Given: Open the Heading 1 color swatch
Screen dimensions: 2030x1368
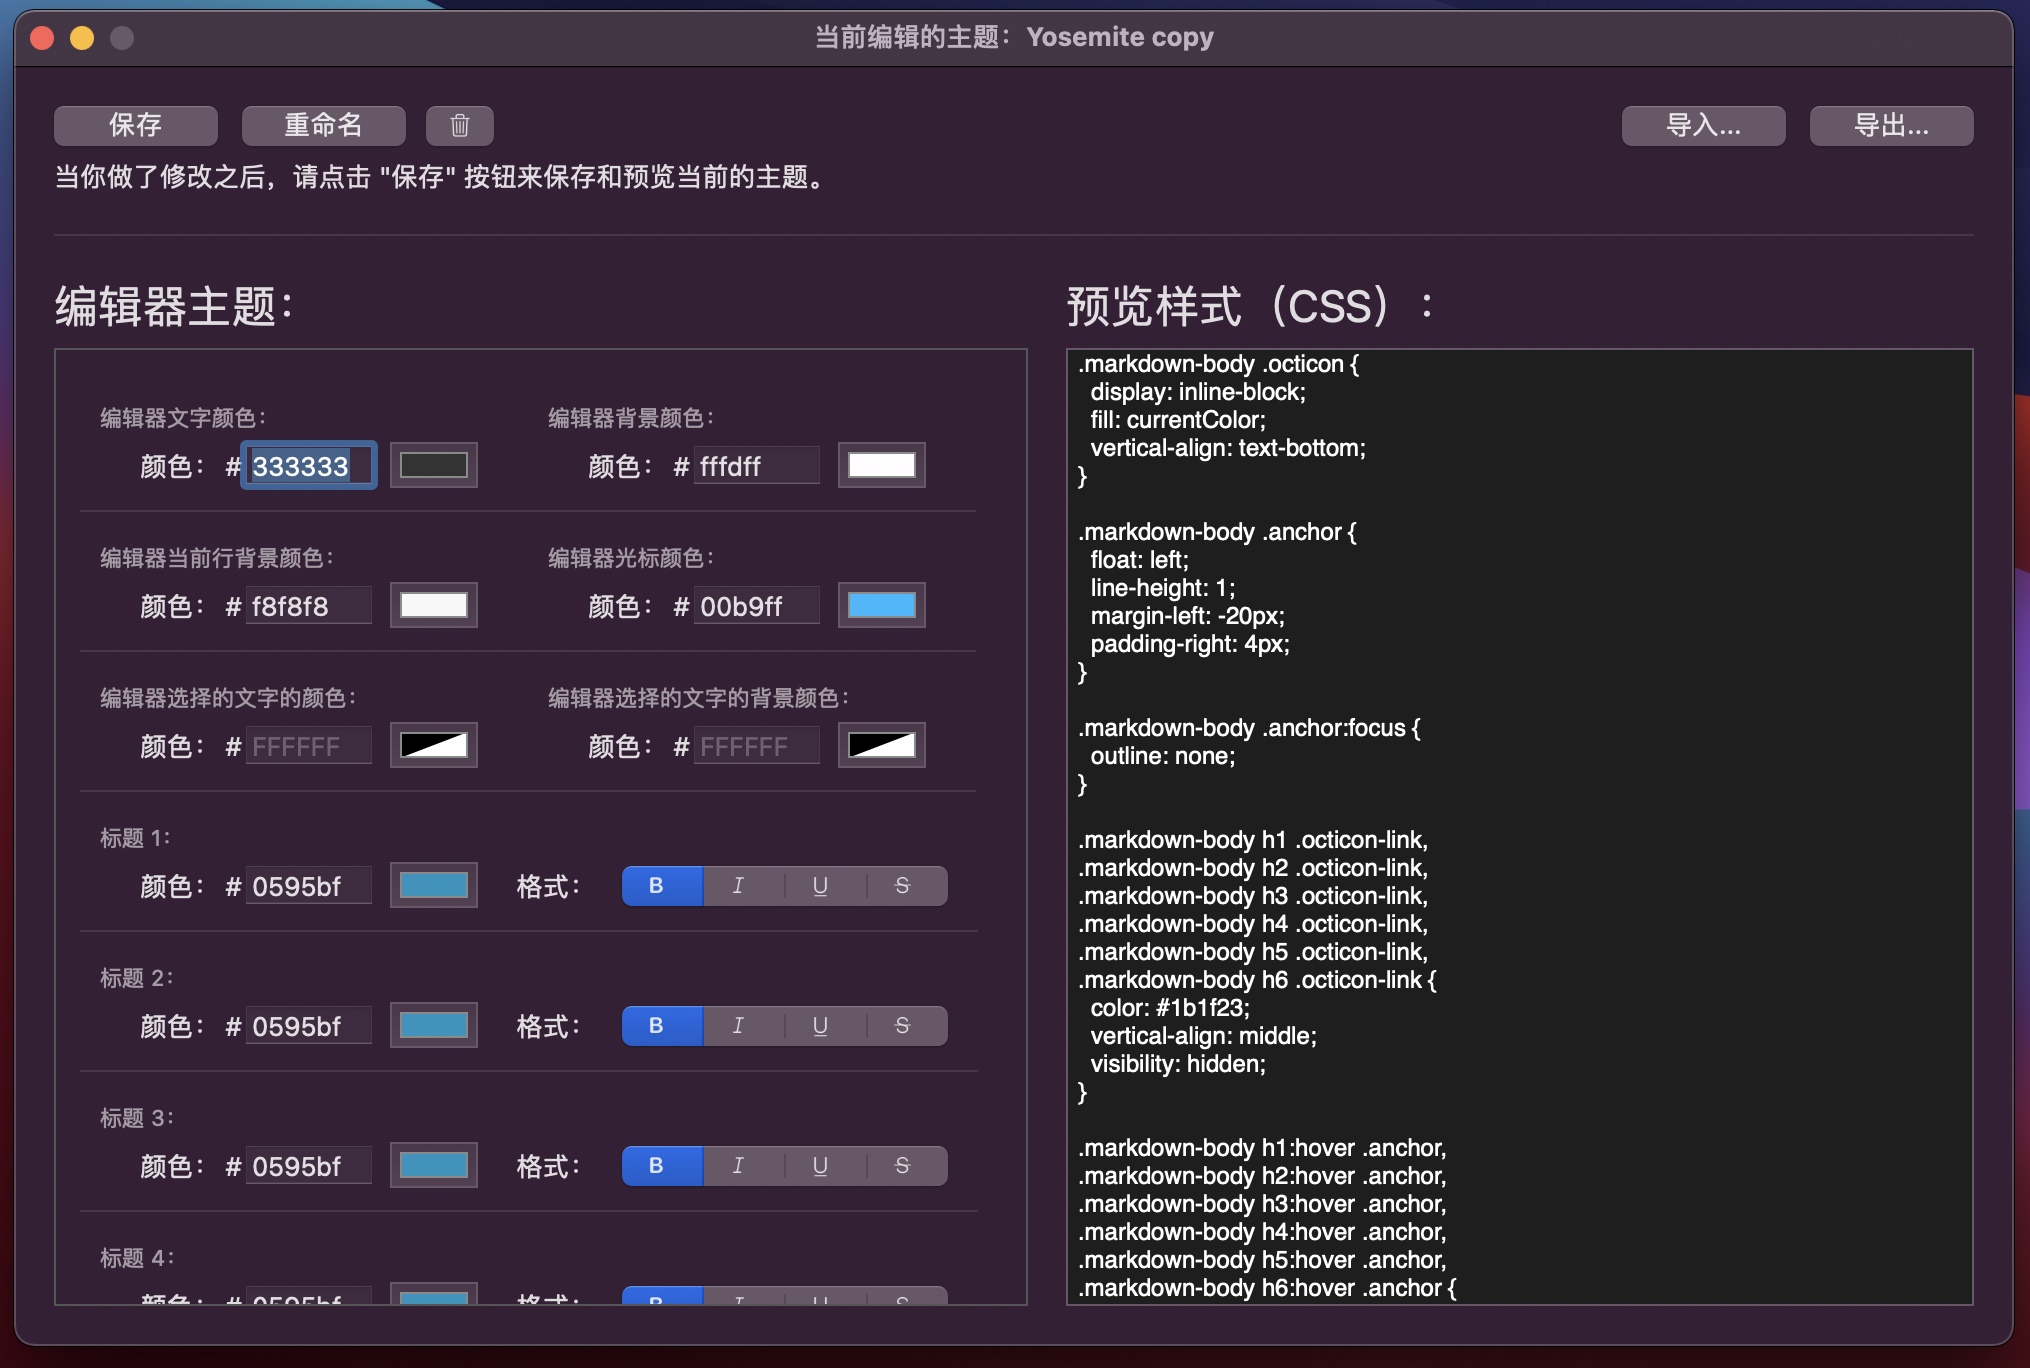Looking at the screenshot, I should point(433,885).
